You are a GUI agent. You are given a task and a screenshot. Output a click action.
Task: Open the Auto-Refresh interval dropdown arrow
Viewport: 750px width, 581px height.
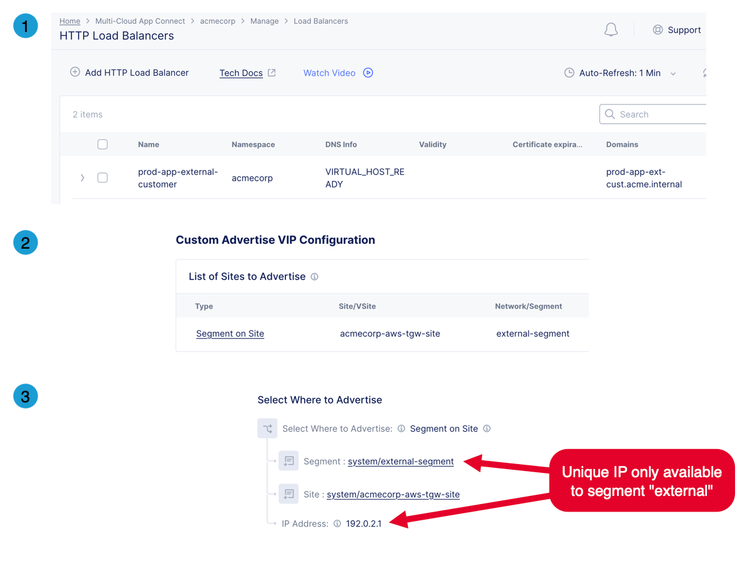(673, 74)
